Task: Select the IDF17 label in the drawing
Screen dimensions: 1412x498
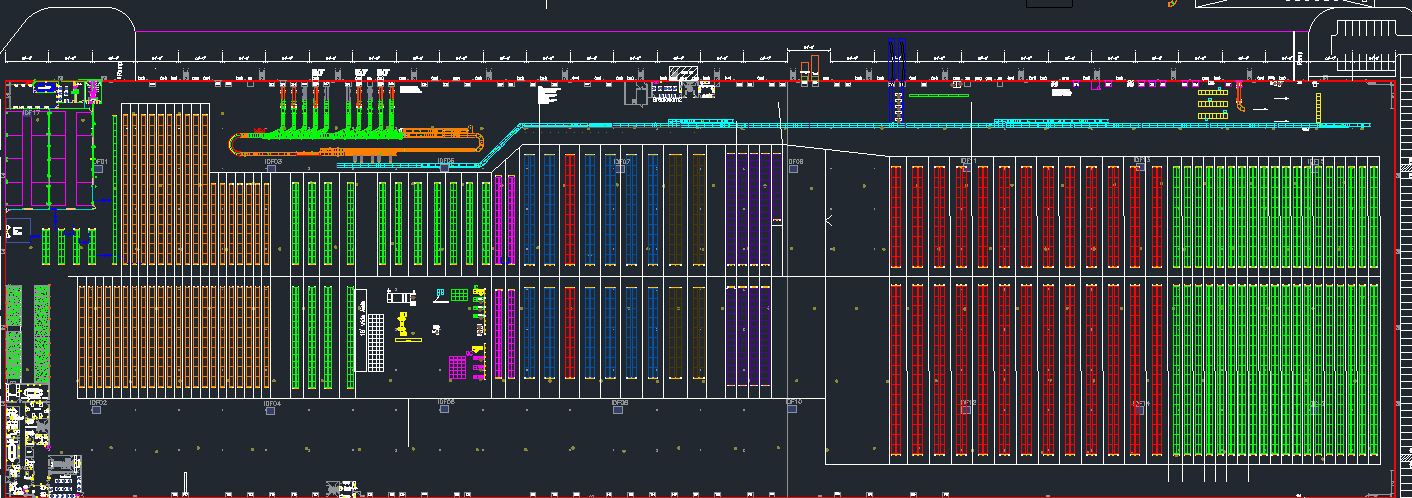Action: [31, 114]
